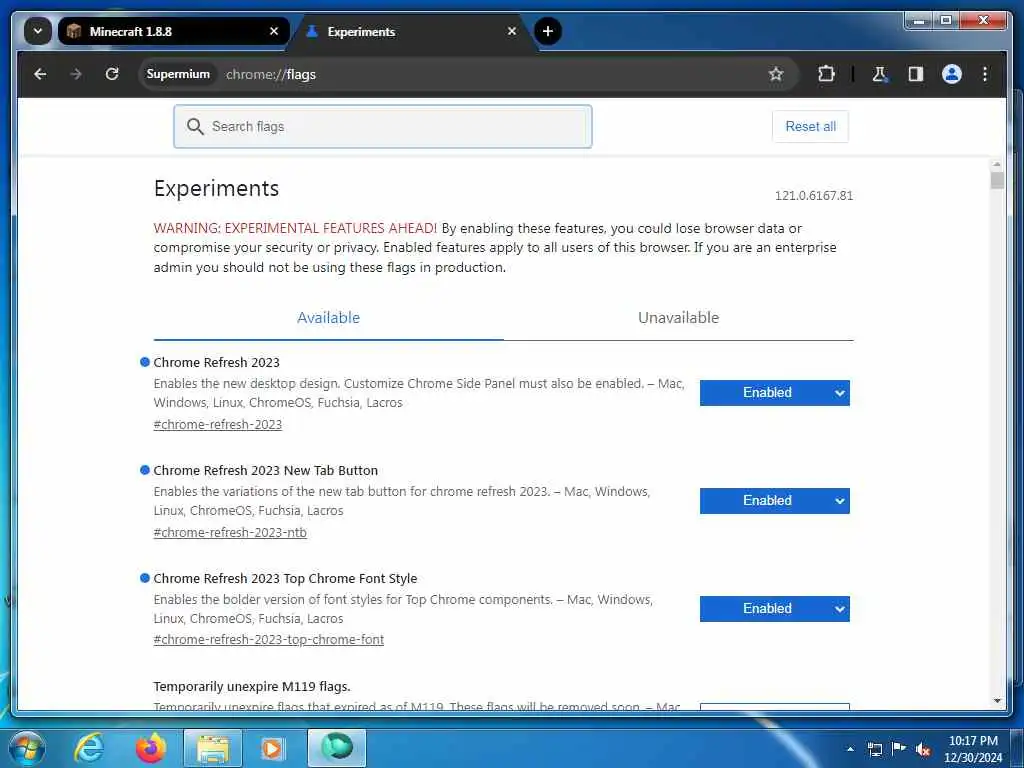This screenshot has width=1024, height=768.
Task: Open Chrome Refresh 2023 Enabled dropdown
Action: point(775,392)
